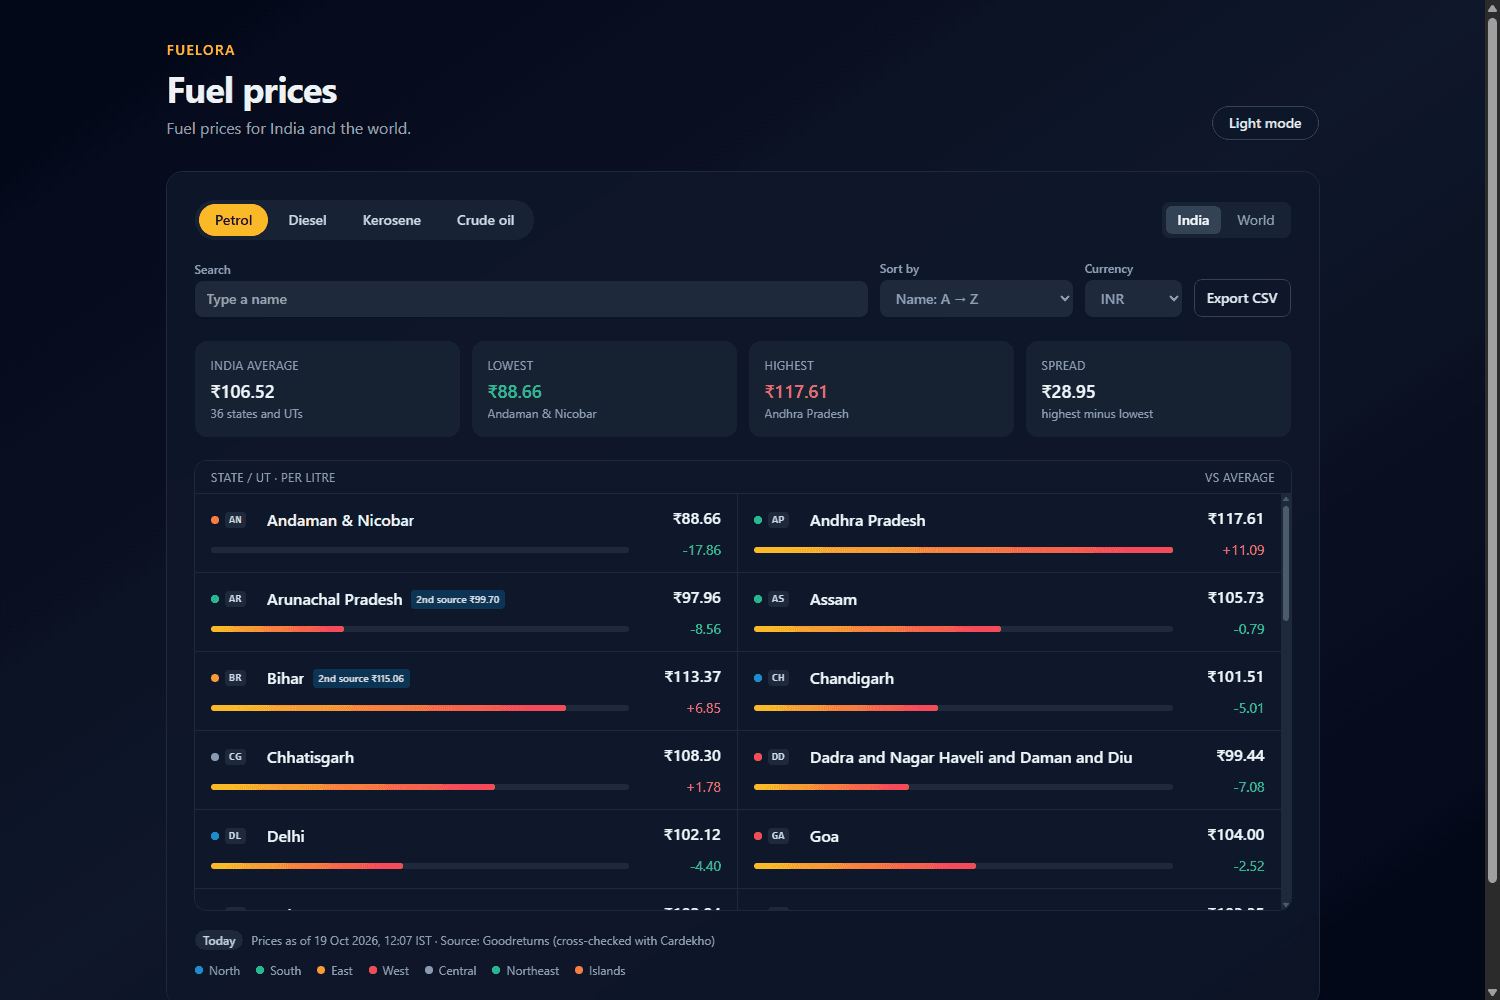Screen dimensions: 1500x1000
Task: Click Bihar's 2nd source ₹115.06 badge
Action: pos(361,679)
